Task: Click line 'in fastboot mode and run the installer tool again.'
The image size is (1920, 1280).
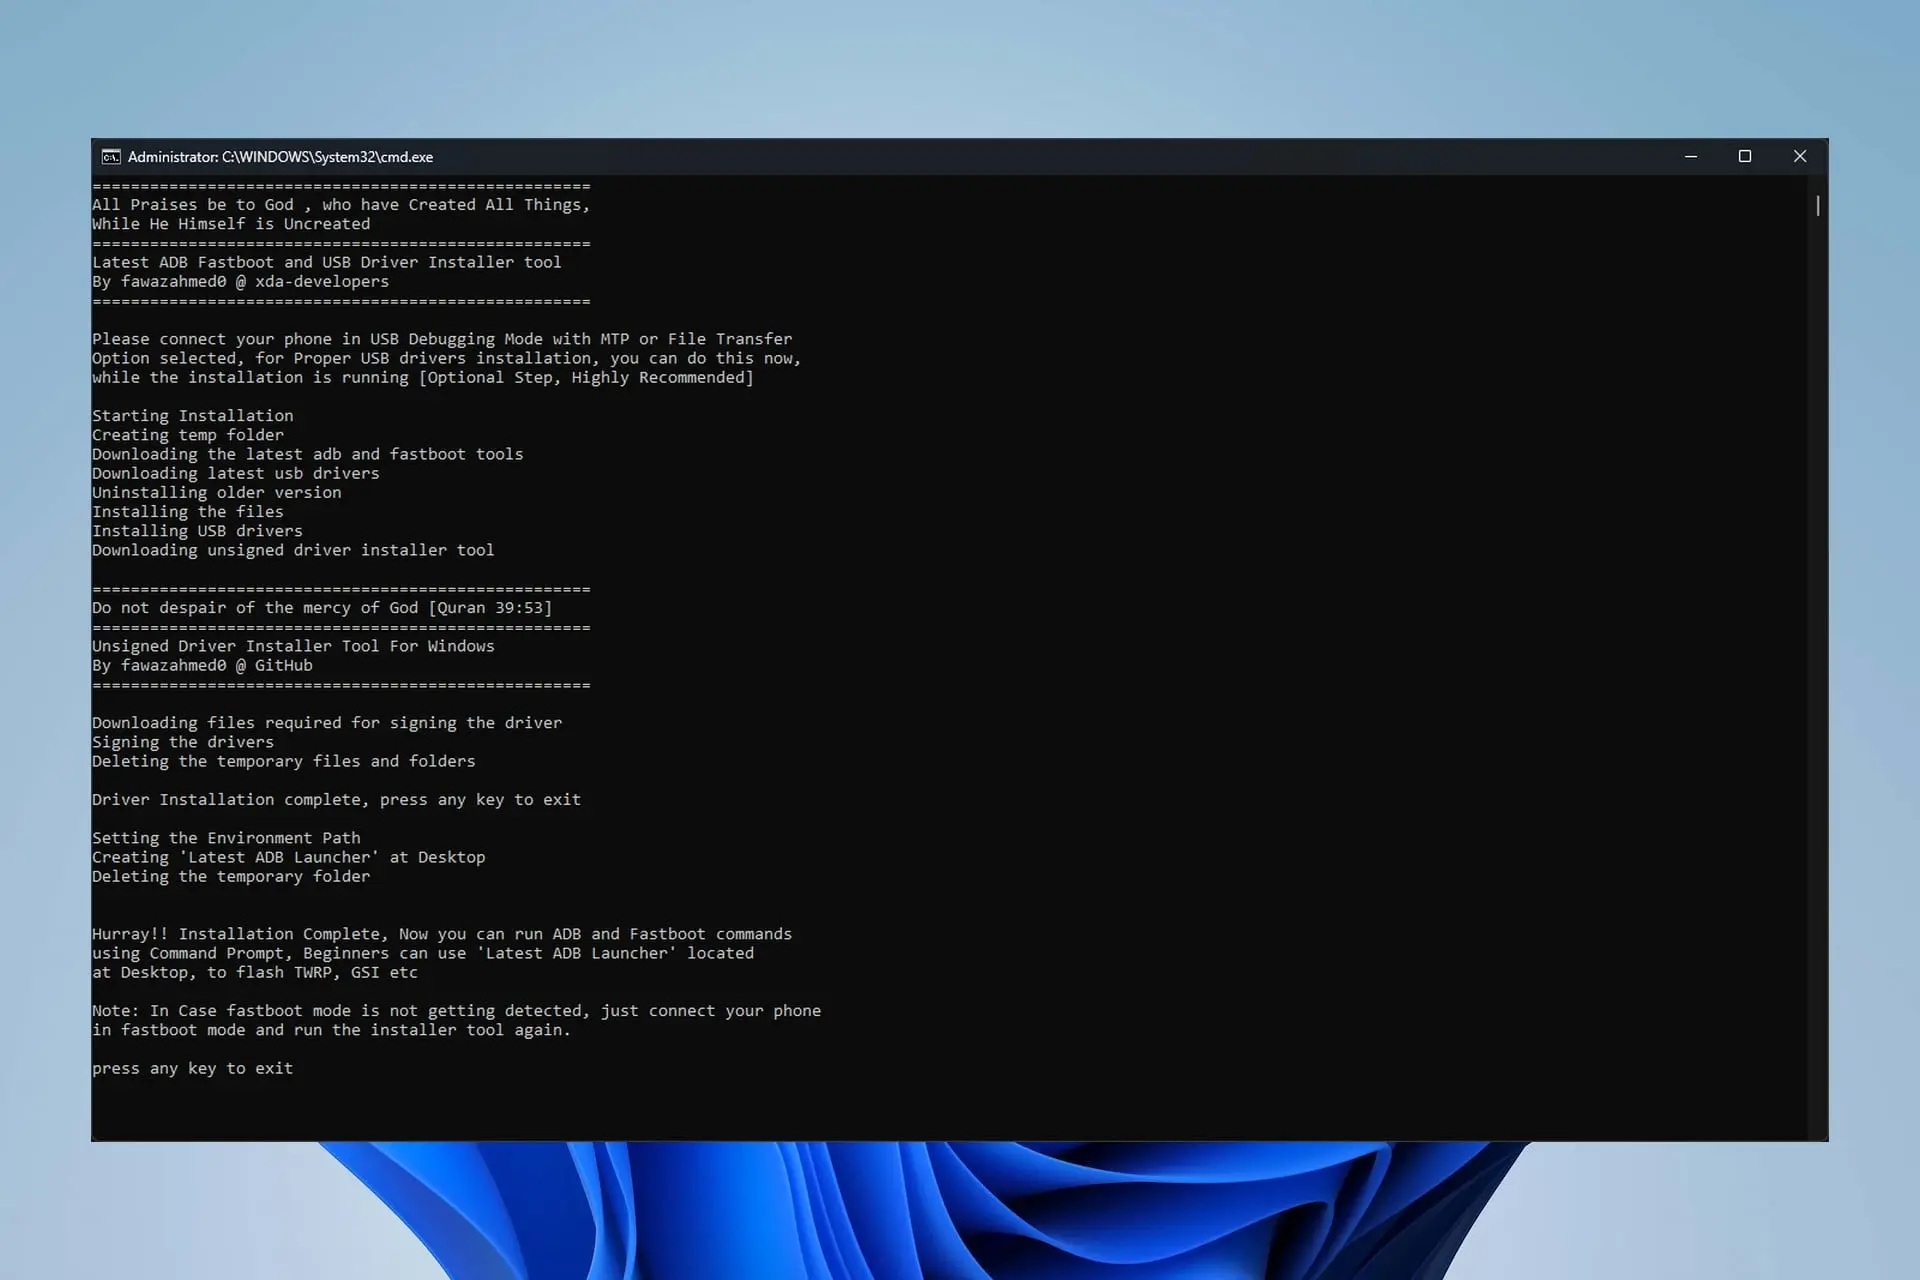Action: point(332,1030)
